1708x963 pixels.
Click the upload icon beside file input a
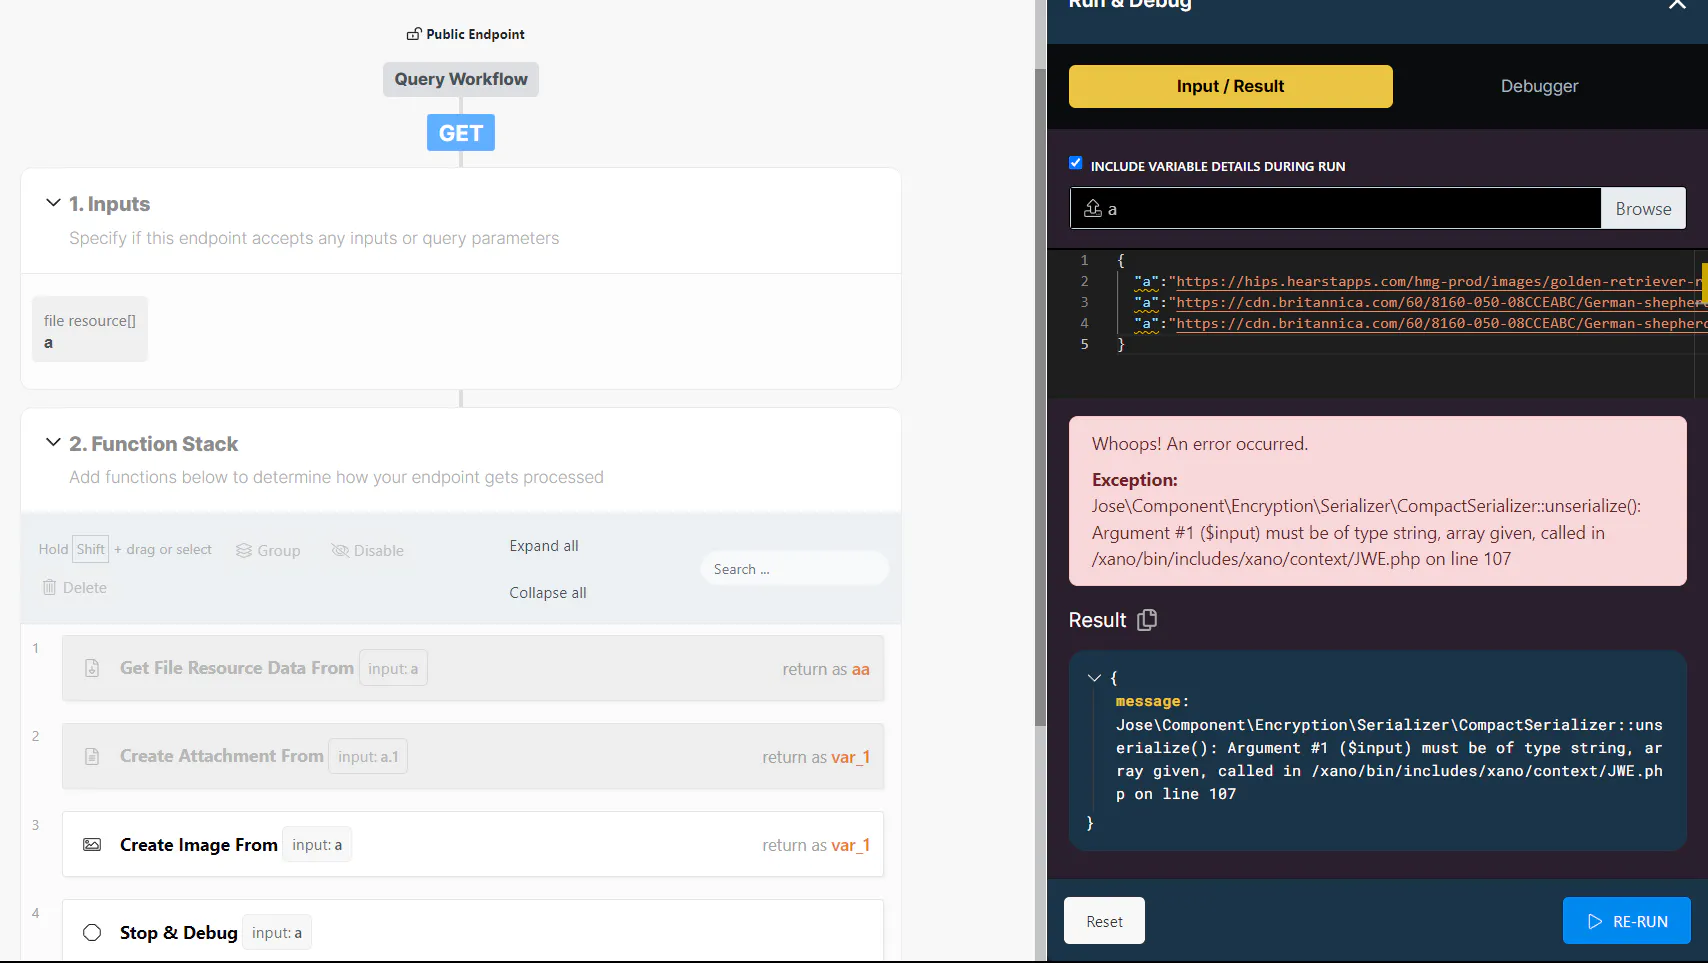pyautogui.click(x=1093, y=208)
